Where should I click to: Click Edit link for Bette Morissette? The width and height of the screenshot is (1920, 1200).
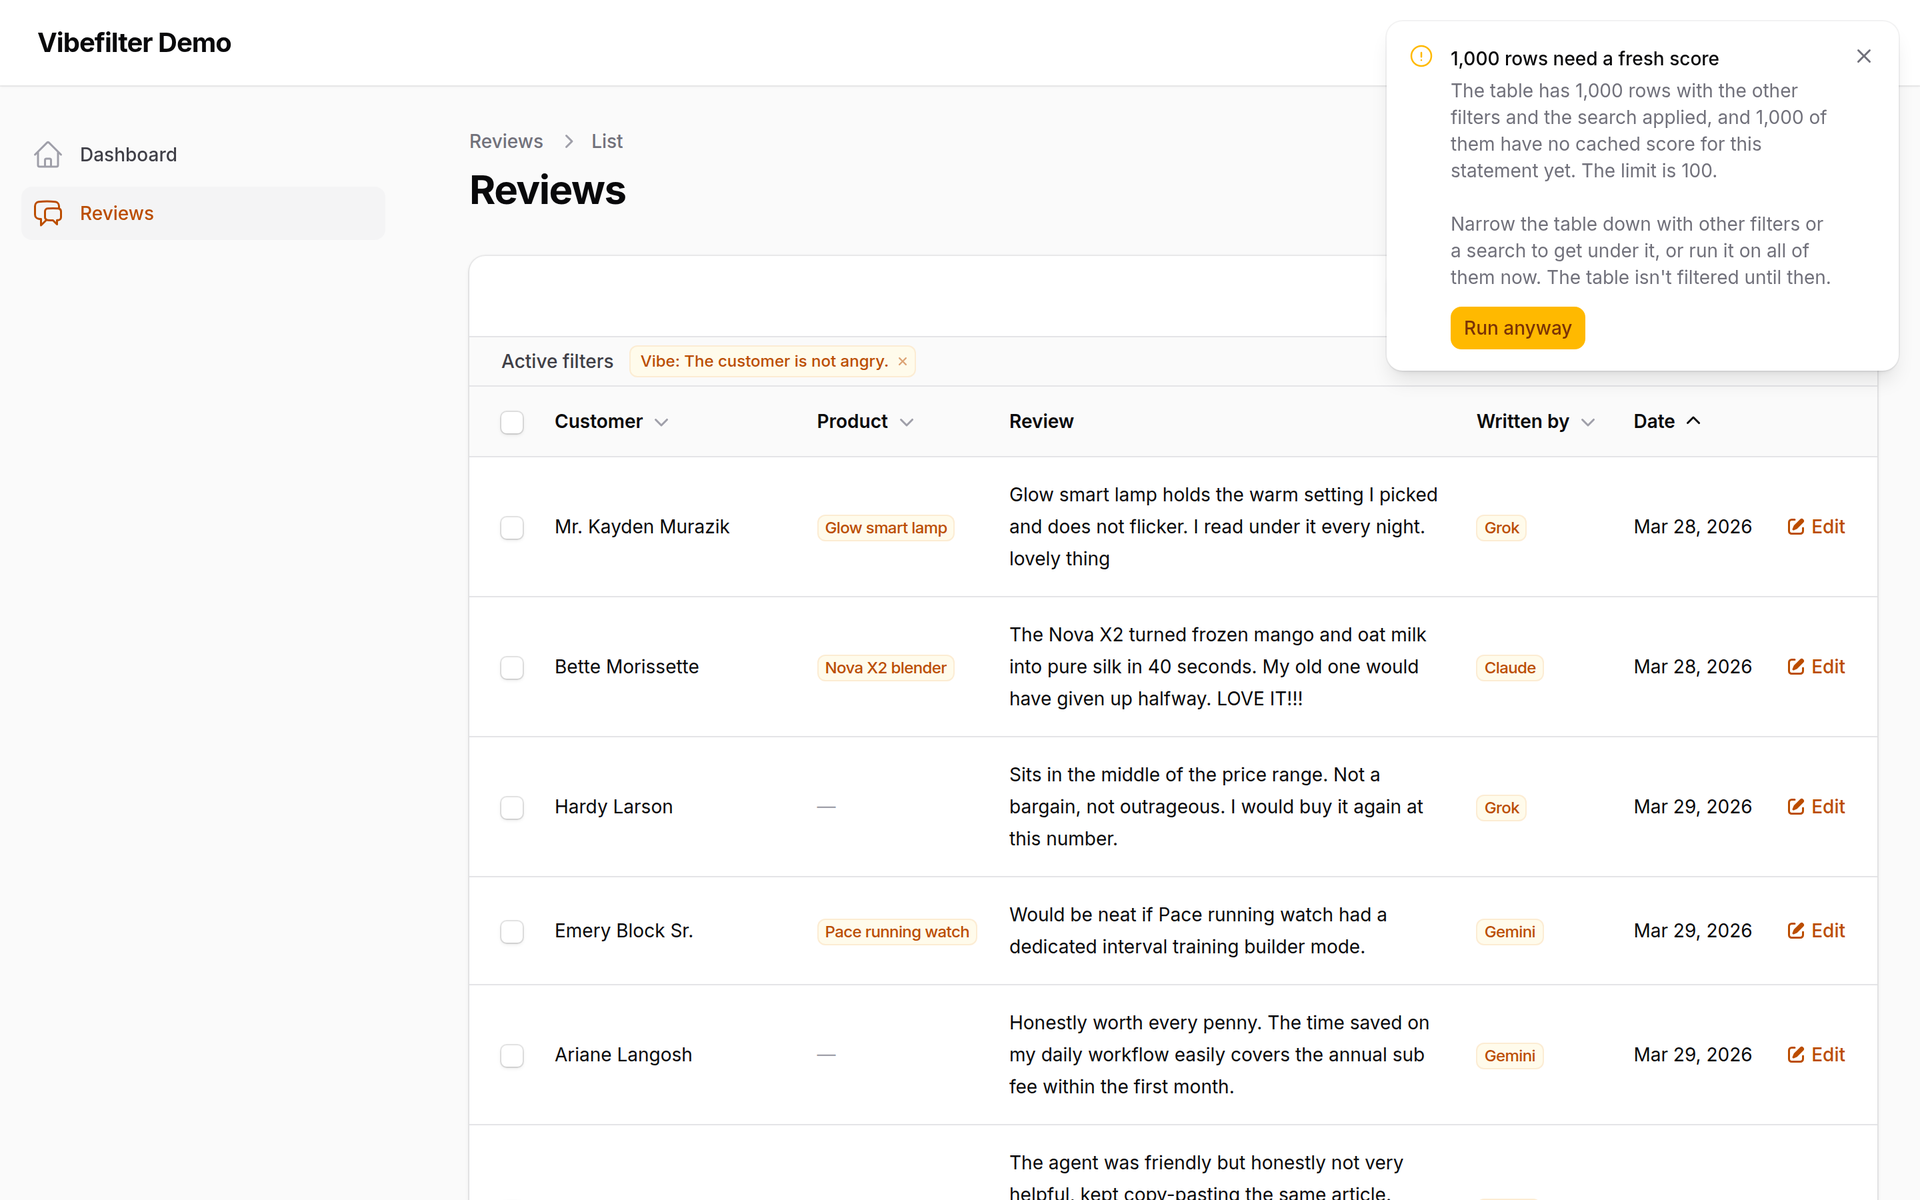pos(1816,667)
